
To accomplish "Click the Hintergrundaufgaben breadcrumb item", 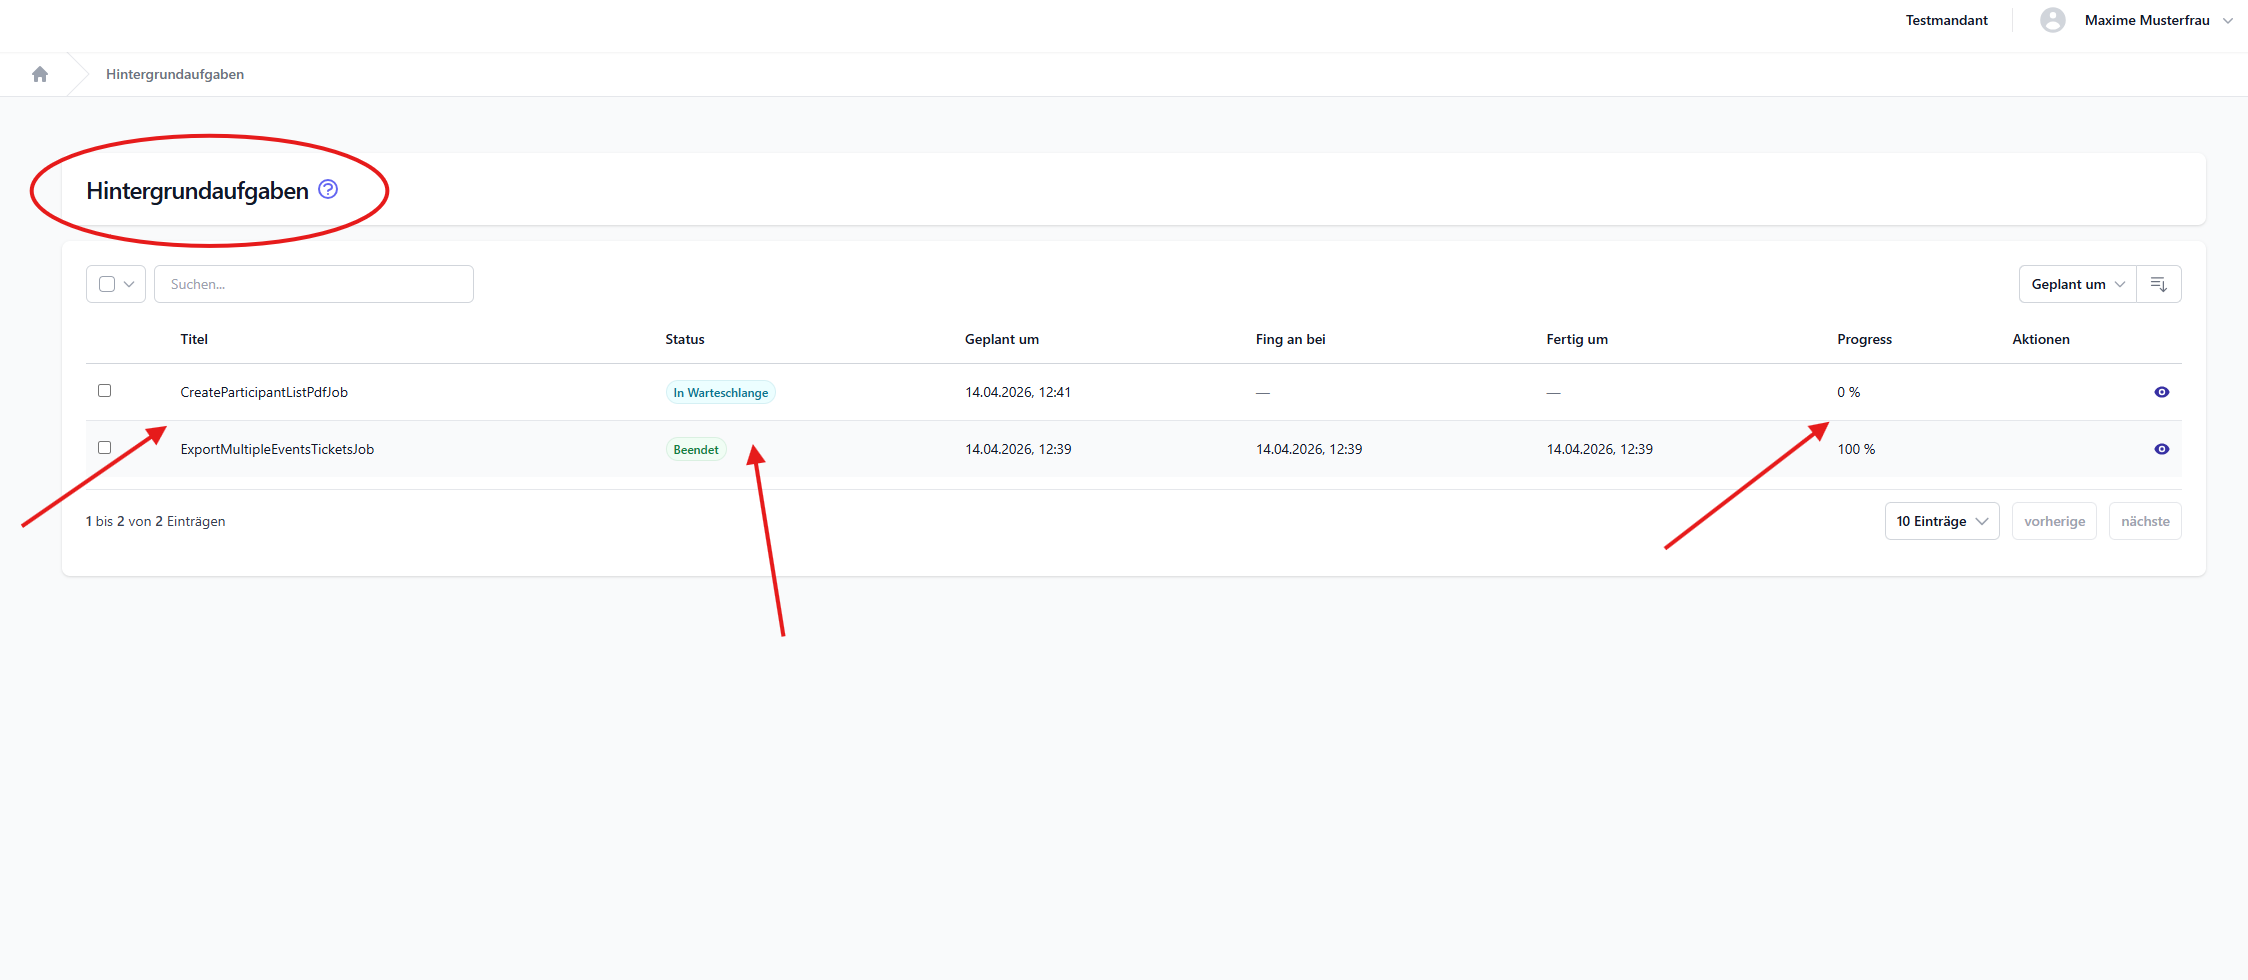I will 175,74.
